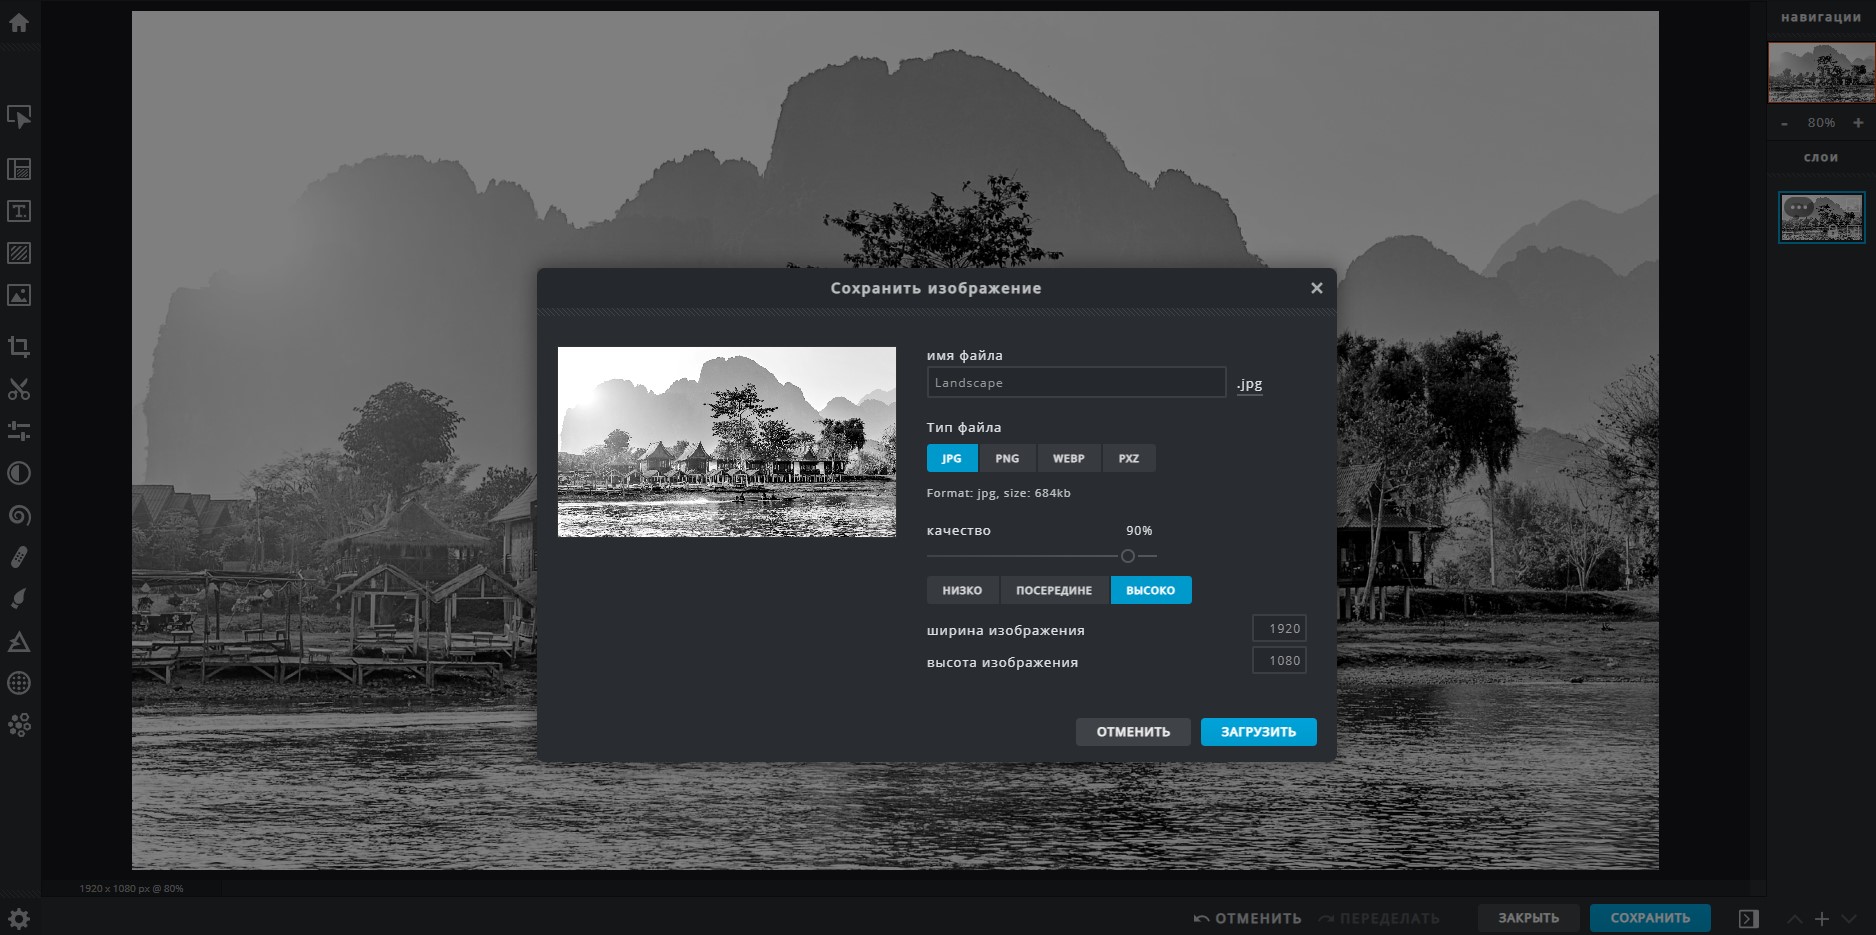Open the .jpg extension dropdown
The height and width of the screenshot is (935, 1876).
1249,384
